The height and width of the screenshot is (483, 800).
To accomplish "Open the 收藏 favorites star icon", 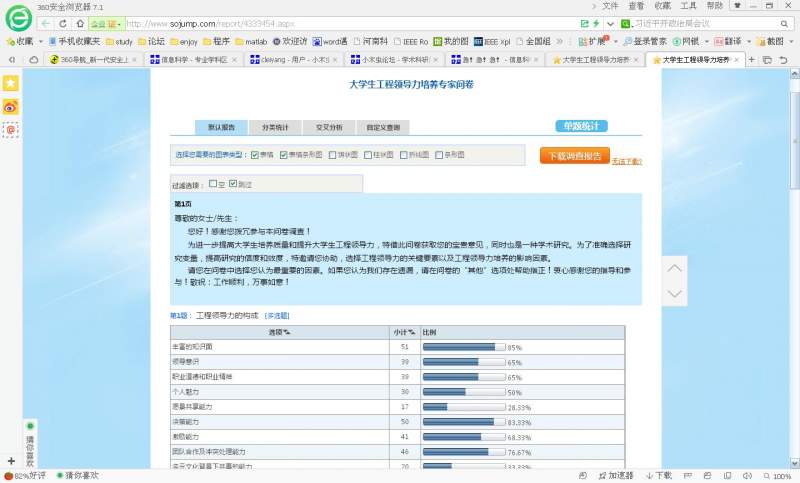I will coord(10,41).
